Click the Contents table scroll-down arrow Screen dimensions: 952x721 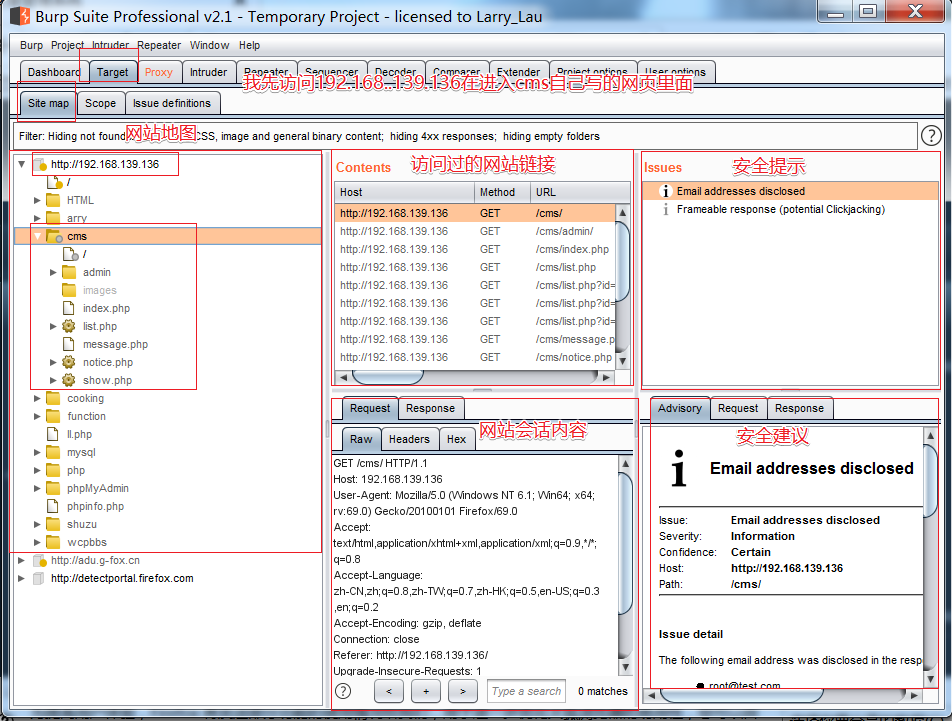coord(622,361)
